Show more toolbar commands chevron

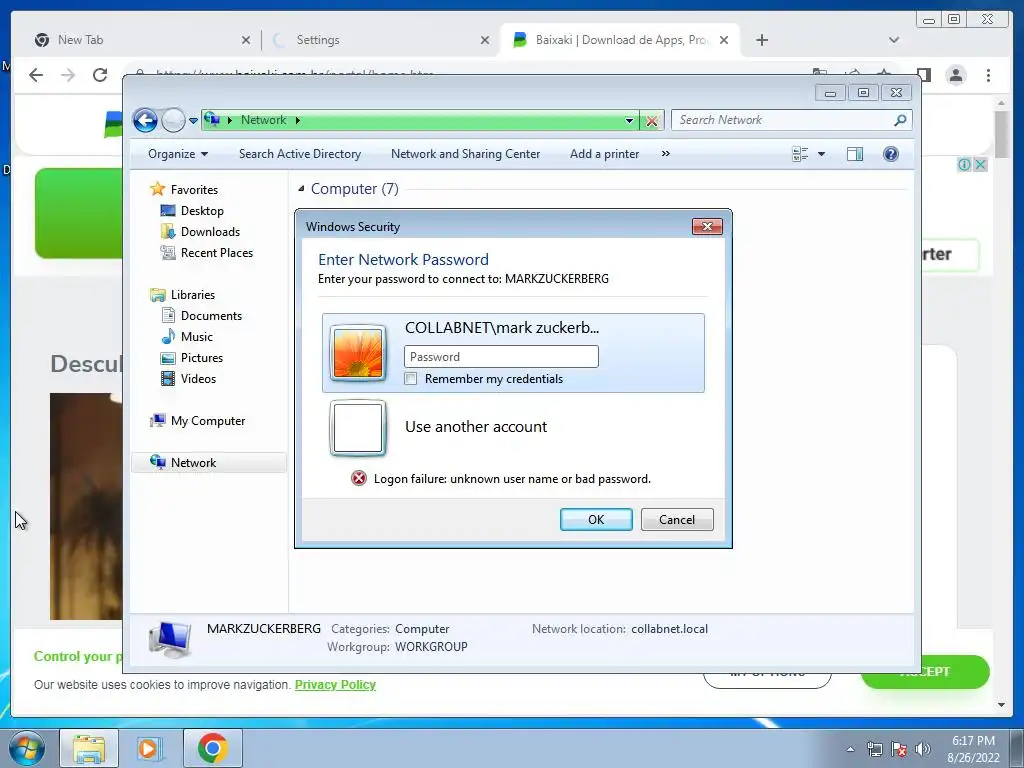[x=665, y=154]
